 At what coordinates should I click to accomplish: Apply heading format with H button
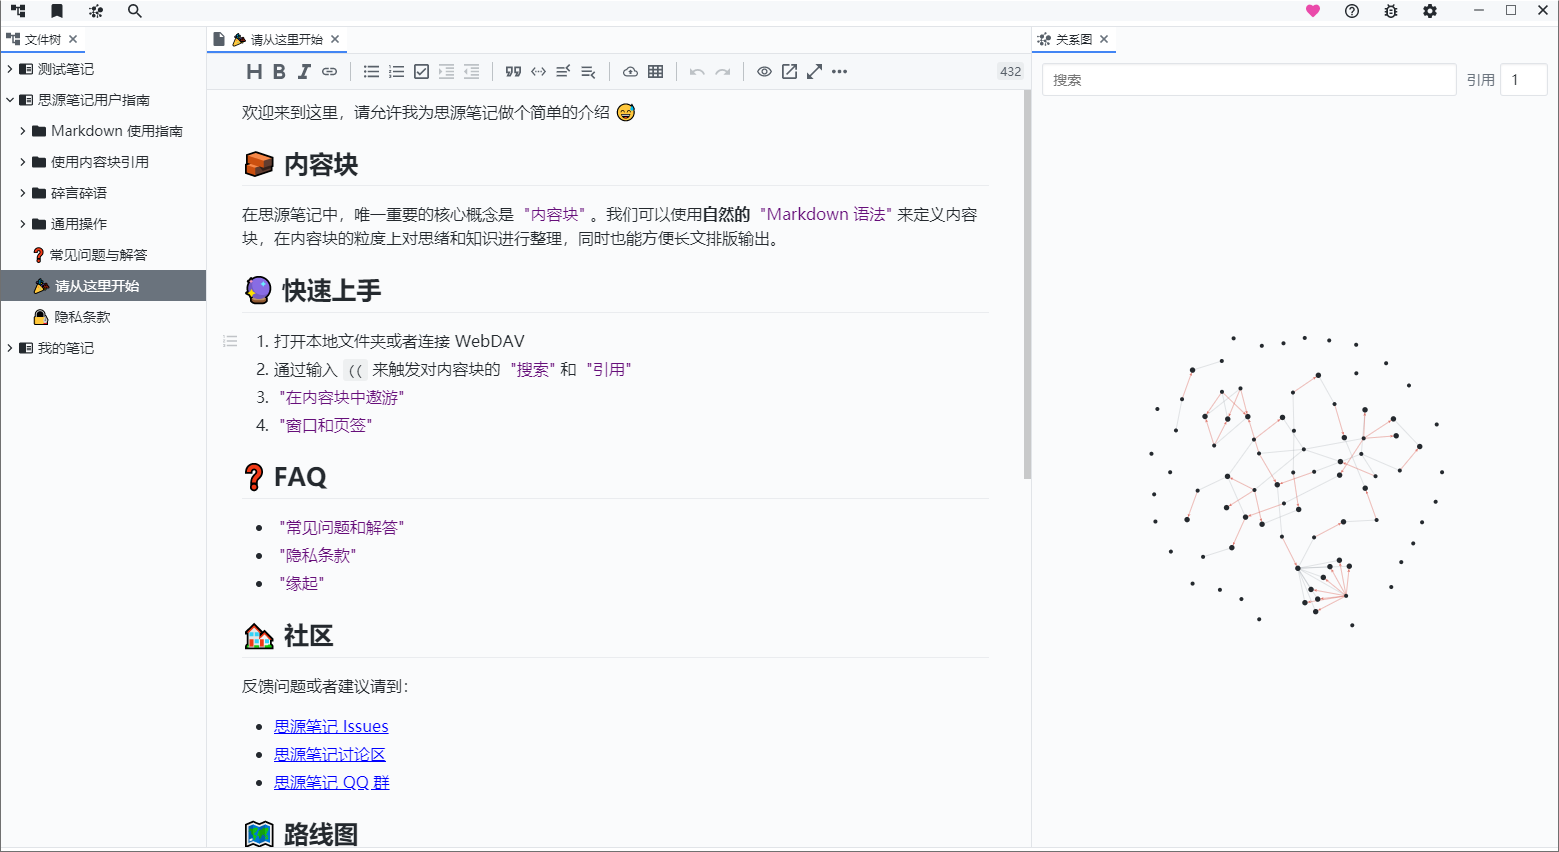tap(254, 72)
